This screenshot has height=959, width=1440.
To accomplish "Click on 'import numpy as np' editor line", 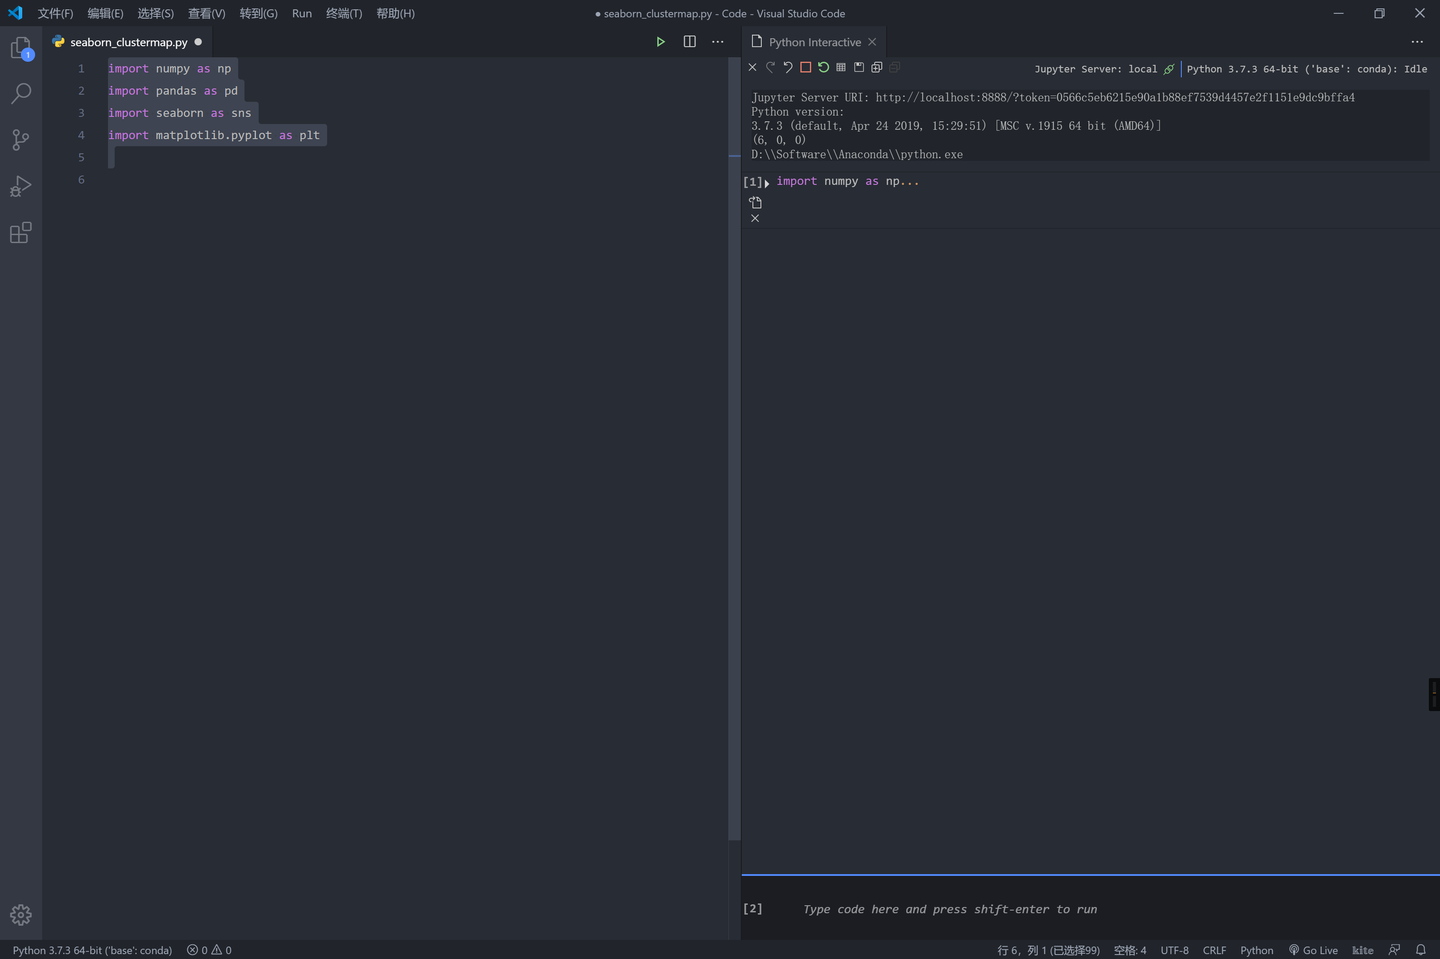I will (x=170, y=69).
